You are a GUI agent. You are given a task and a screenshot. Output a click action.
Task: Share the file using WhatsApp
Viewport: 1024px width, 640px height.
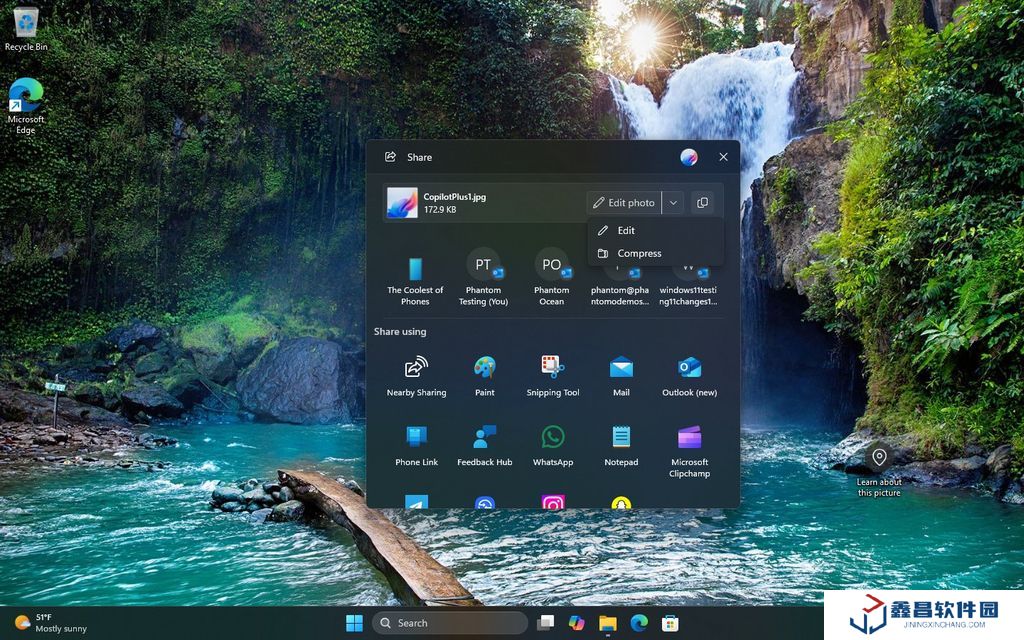[553, 445]
